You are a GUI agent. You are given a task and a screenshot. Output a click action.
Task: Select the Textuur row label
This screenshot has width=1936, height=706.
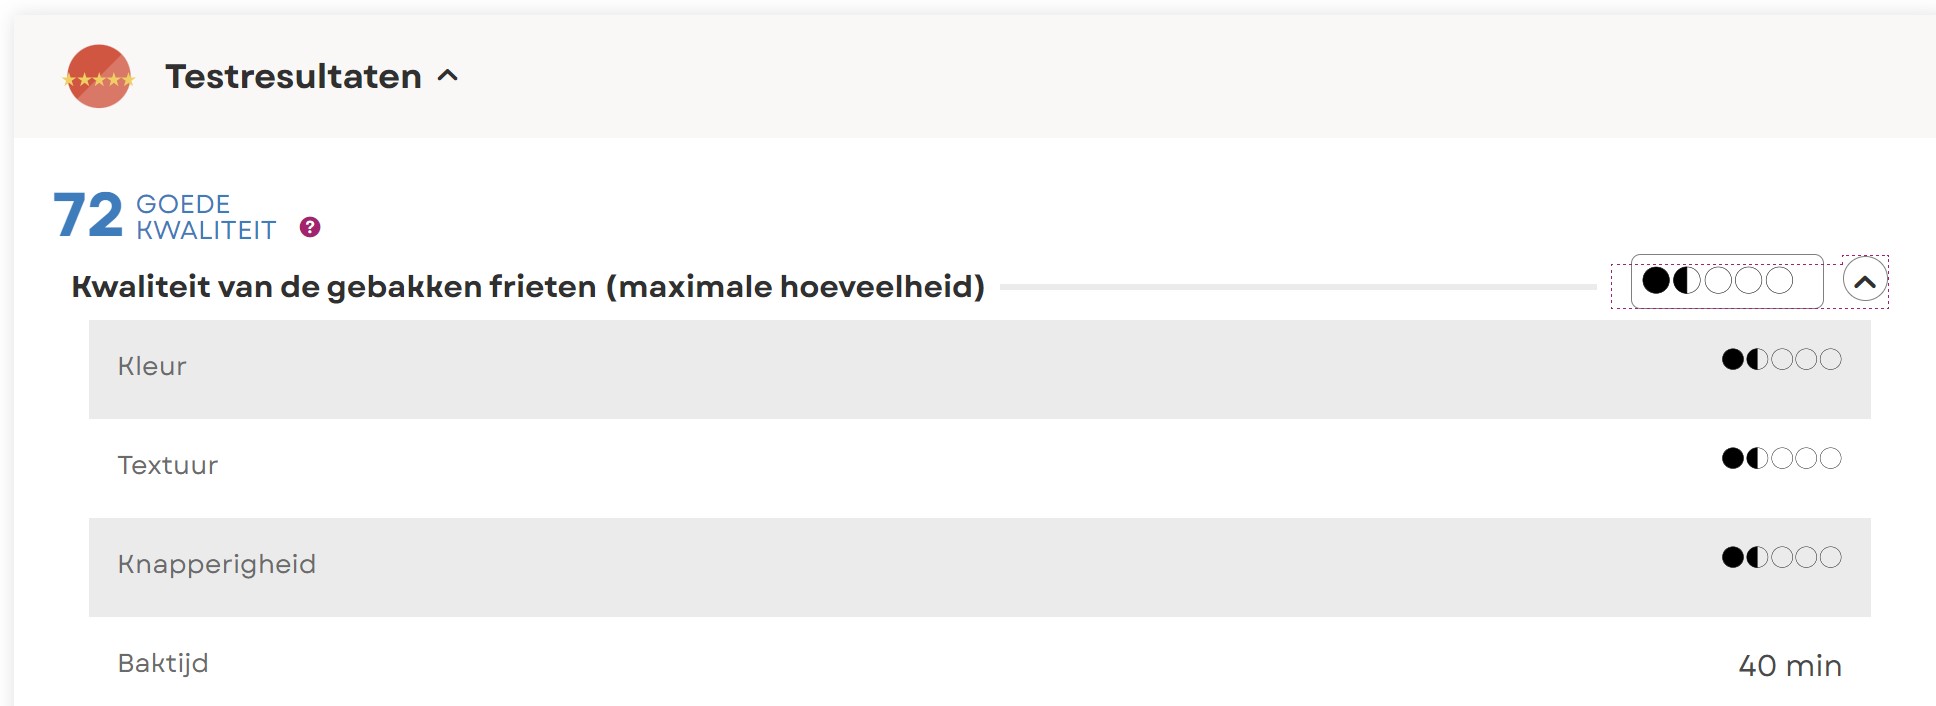[168, 465]
